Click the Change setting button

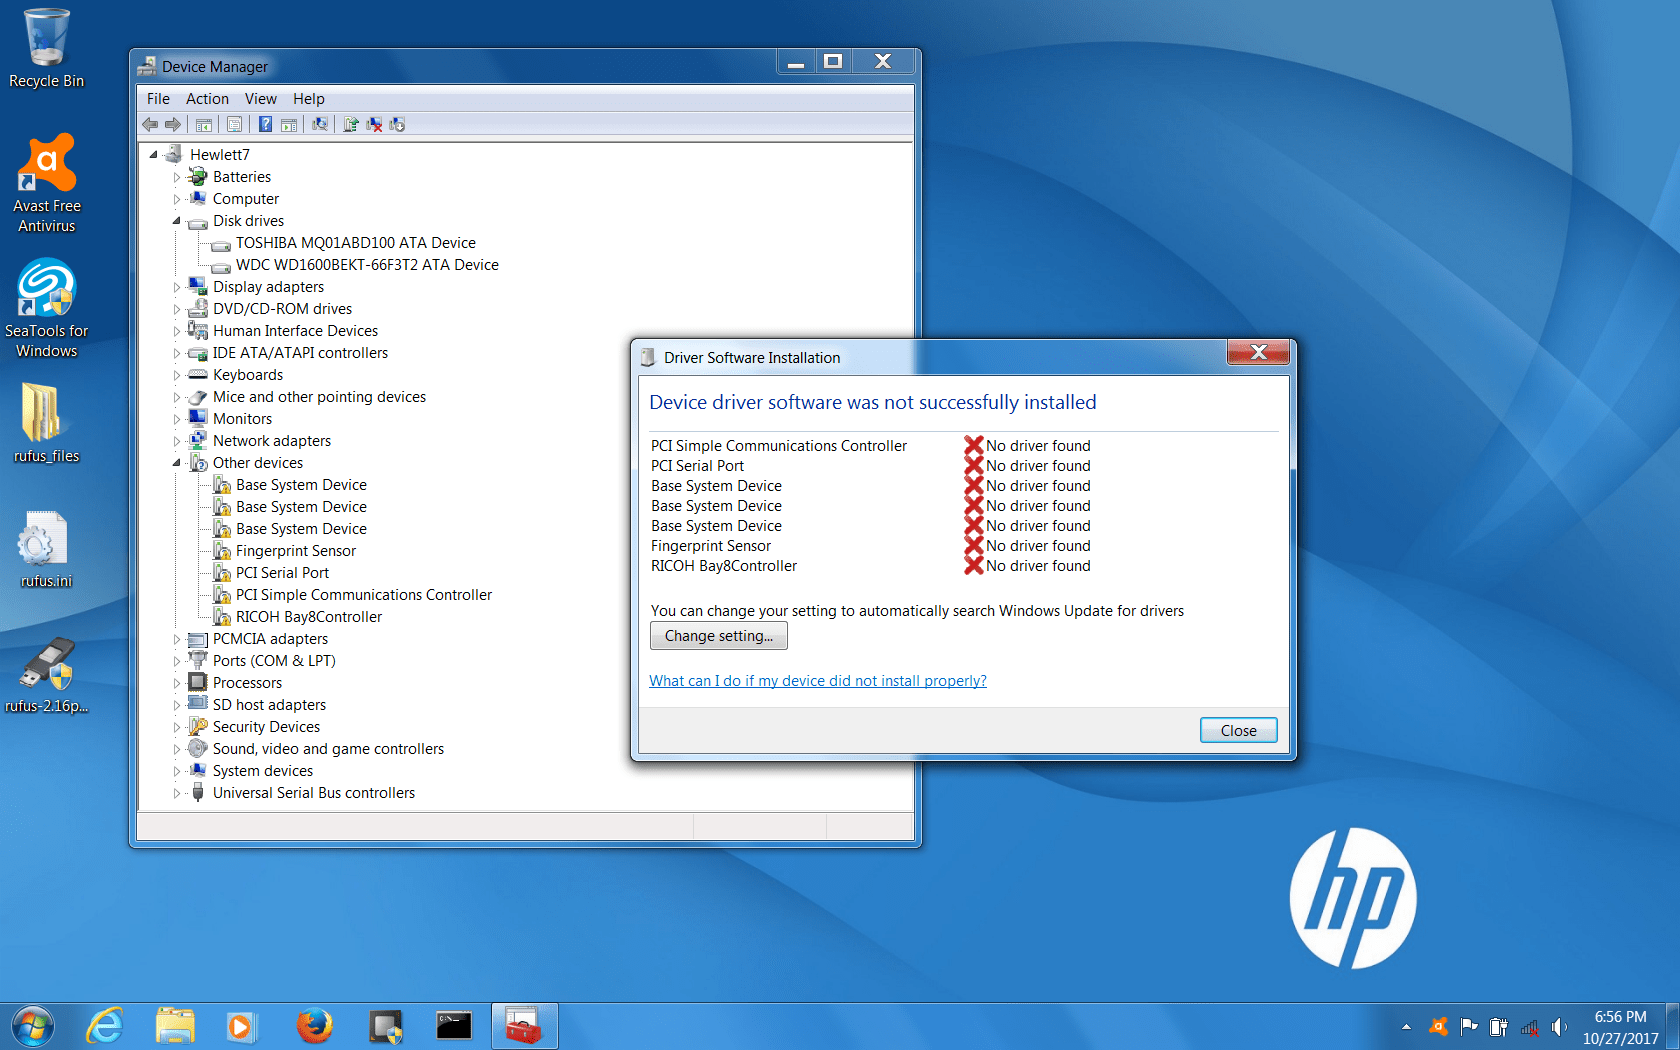718,635
